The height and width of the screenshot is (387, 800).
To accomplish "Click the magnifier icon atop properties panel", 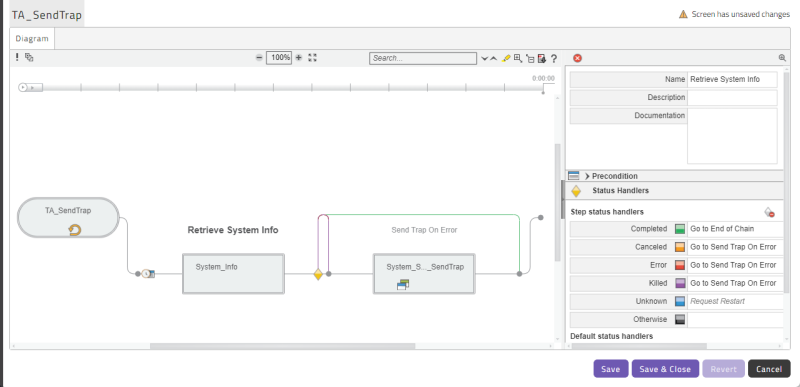I will click(782, 58).
